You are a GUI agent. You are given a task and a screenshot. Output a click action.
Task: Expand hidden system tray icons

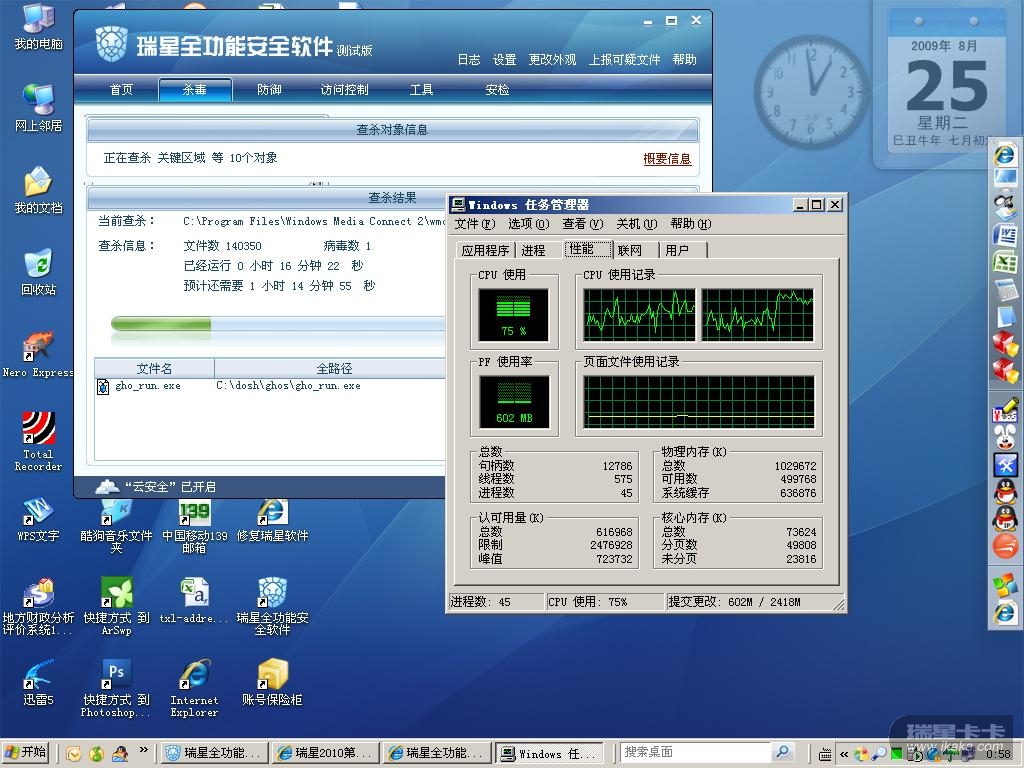(x=844, y=754)
